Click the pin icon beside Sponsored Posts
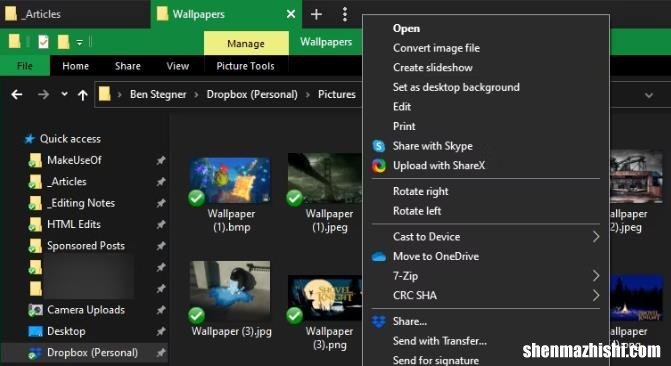The width and height of the screenshot is (671, 366). pyautogui.click(x=160, y=246)
